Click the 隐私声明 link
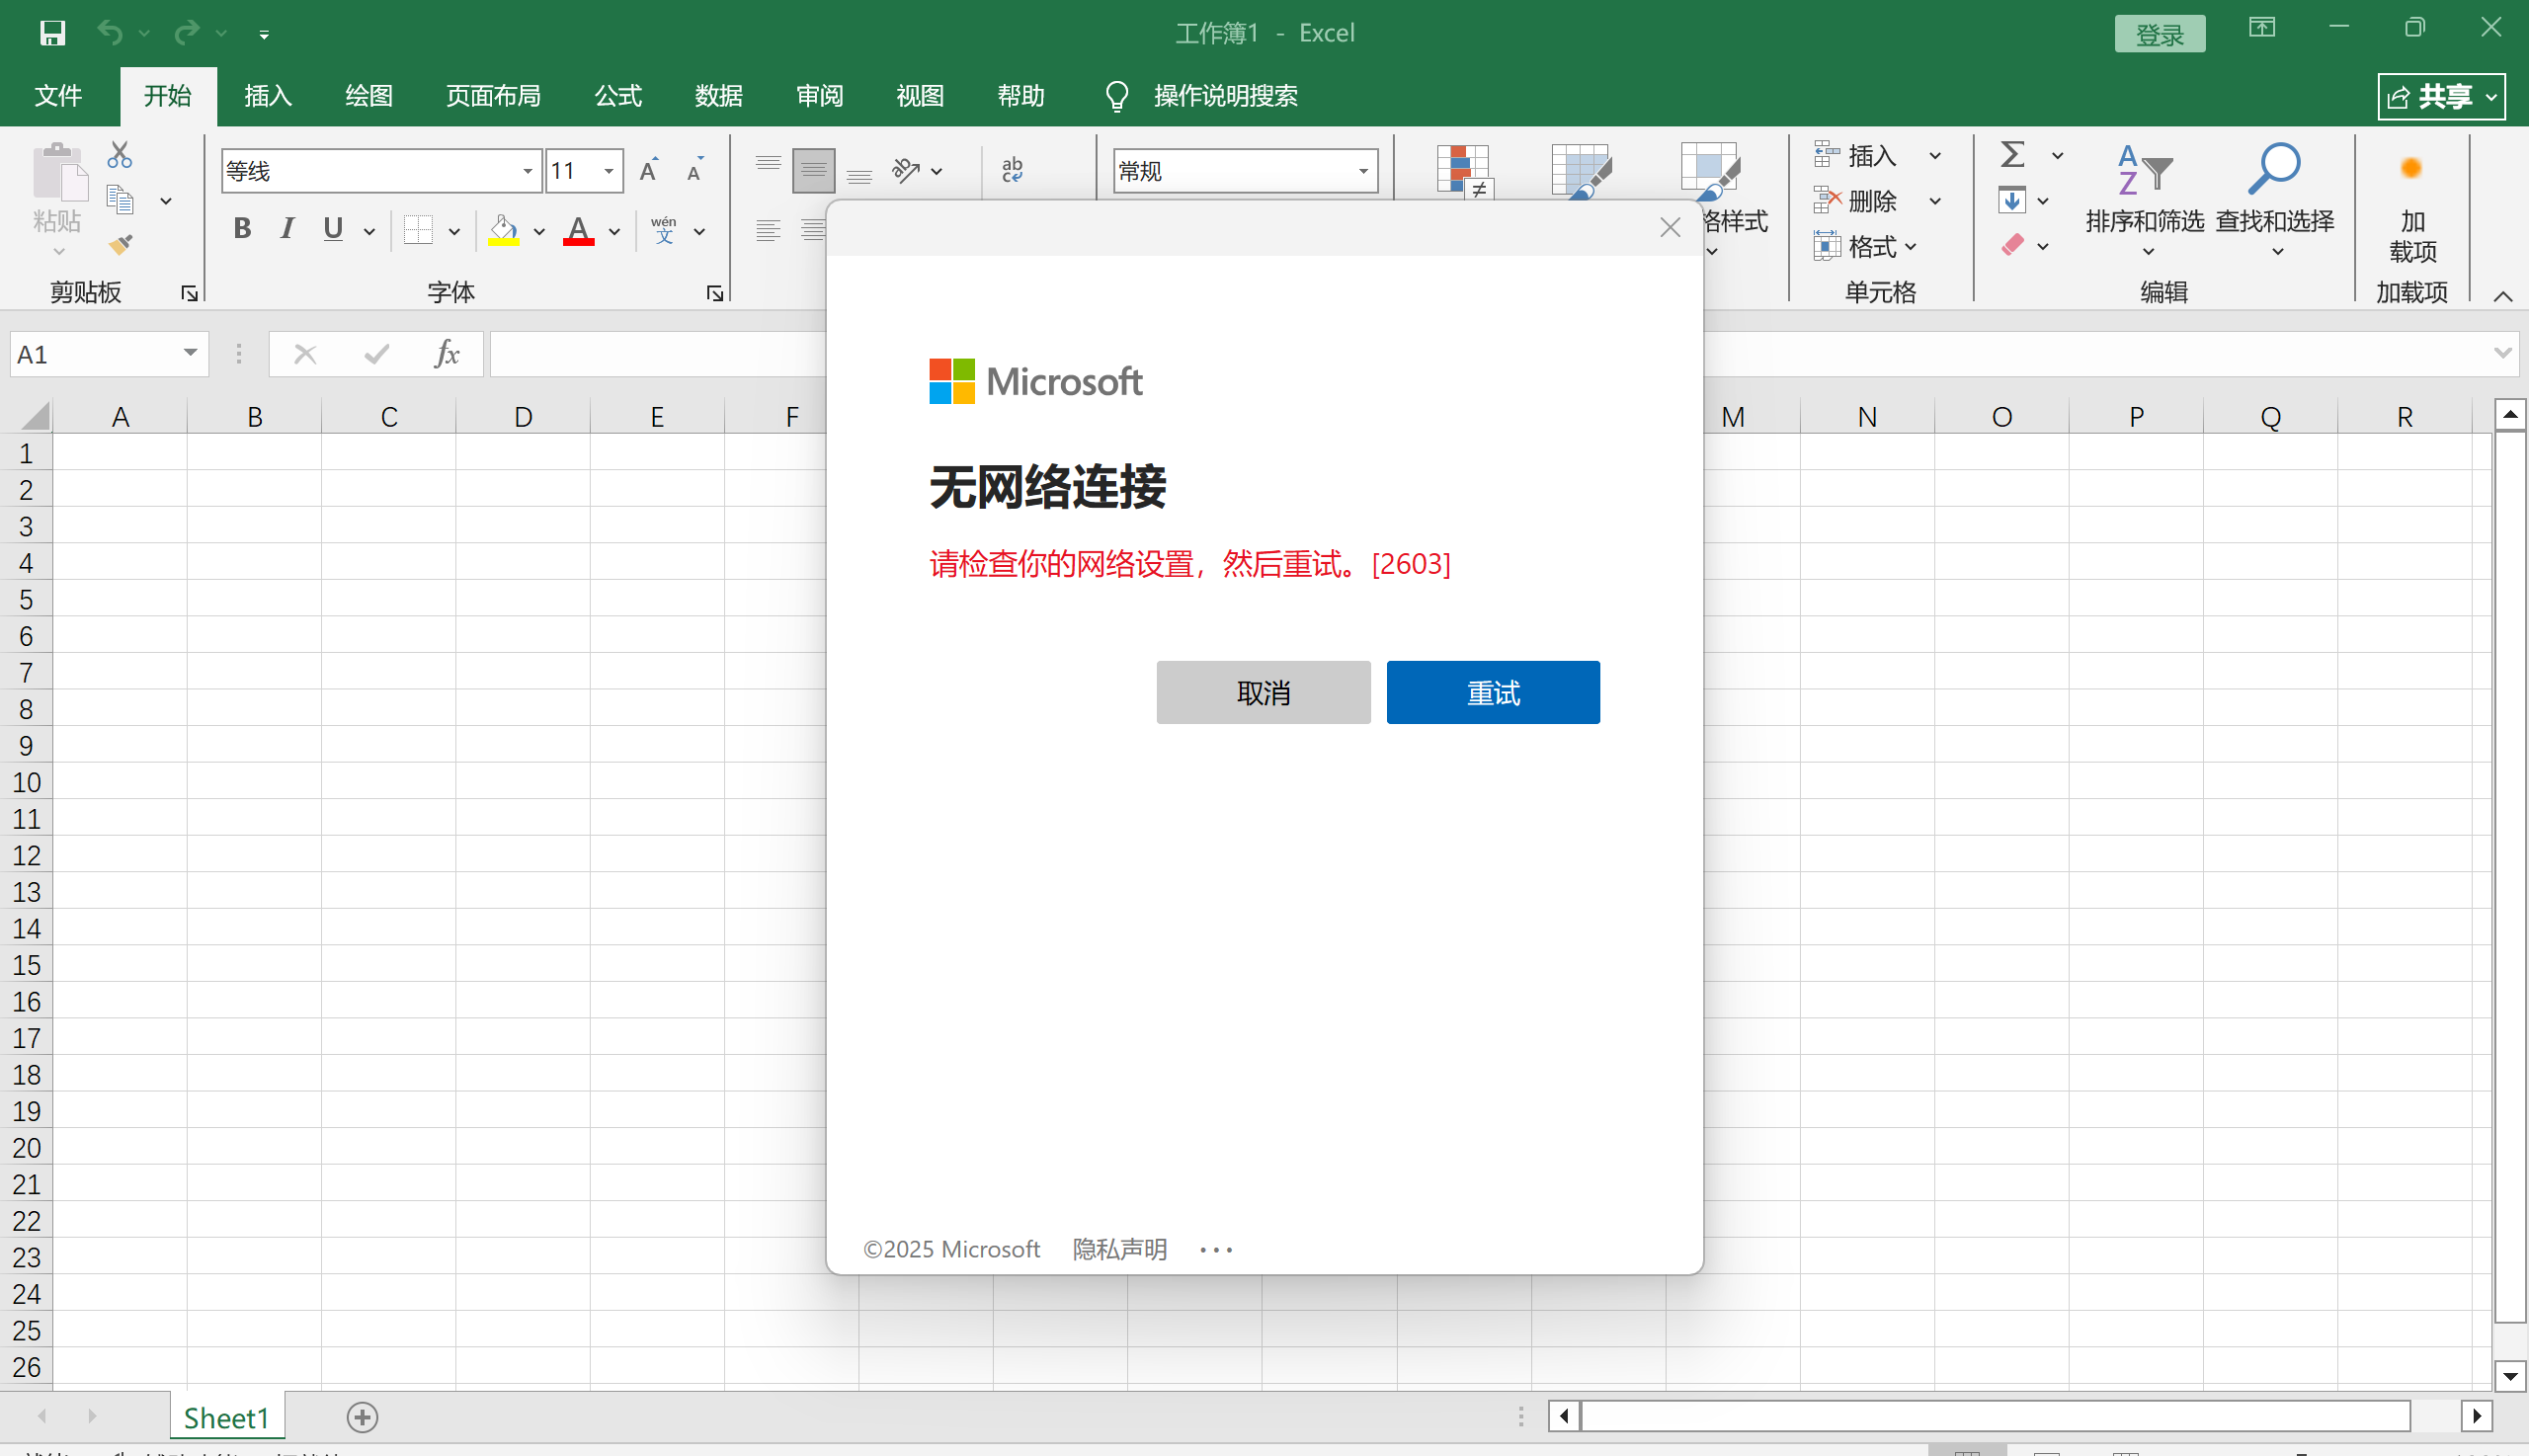The height and width of the screenshot is (1456, 2529). tap(1119, 1249)
